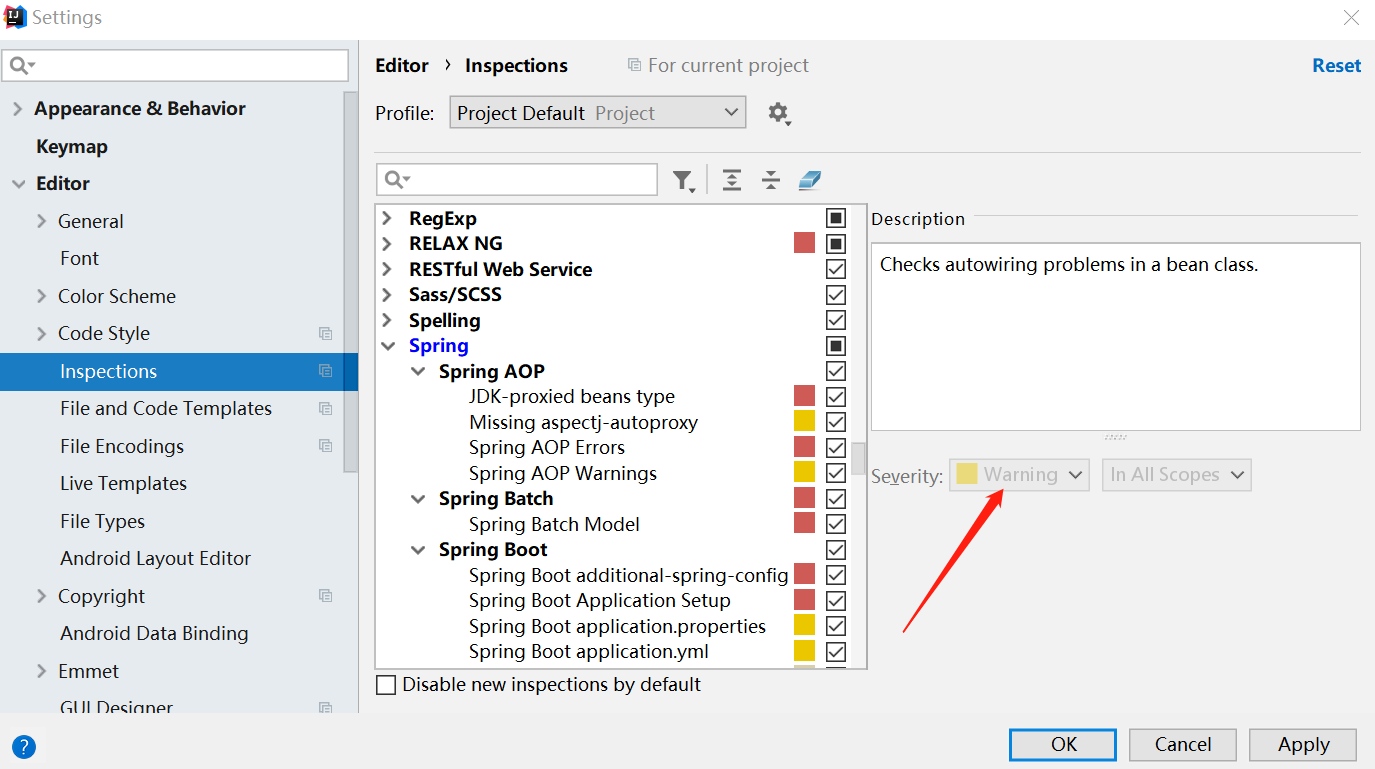Viewport: 1375px width, 769px height.
Task: Select Spring Boot application.properties inspection
Action: (617, 626)
